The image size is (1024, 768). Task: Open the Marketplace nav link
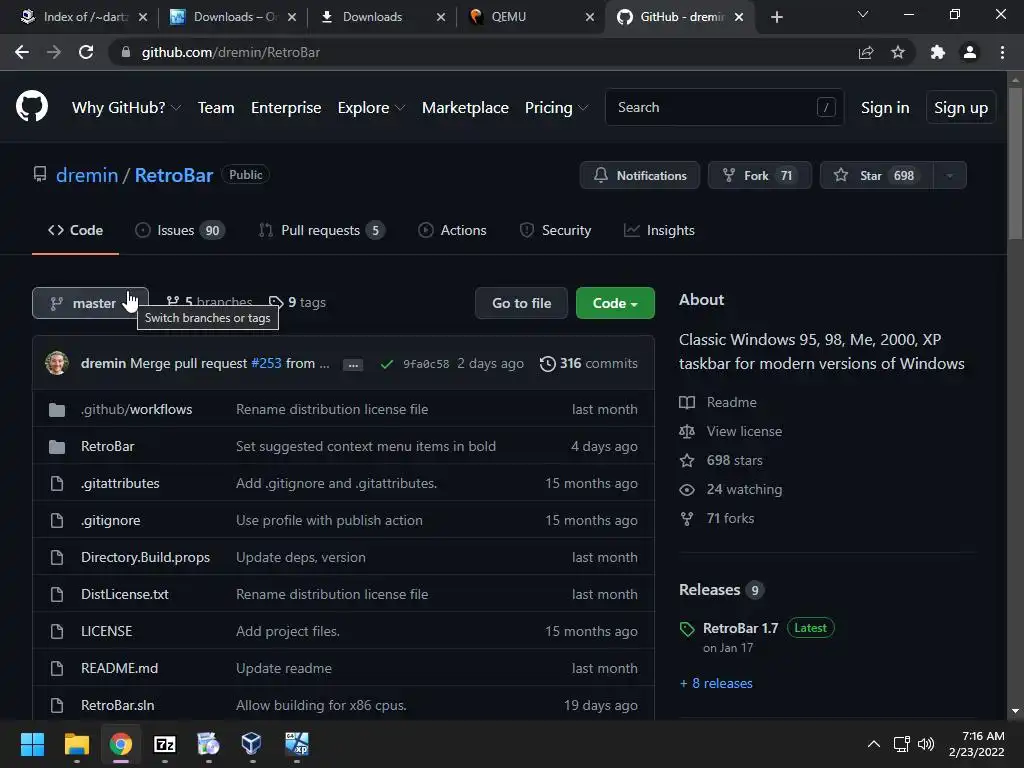point(465,107)
